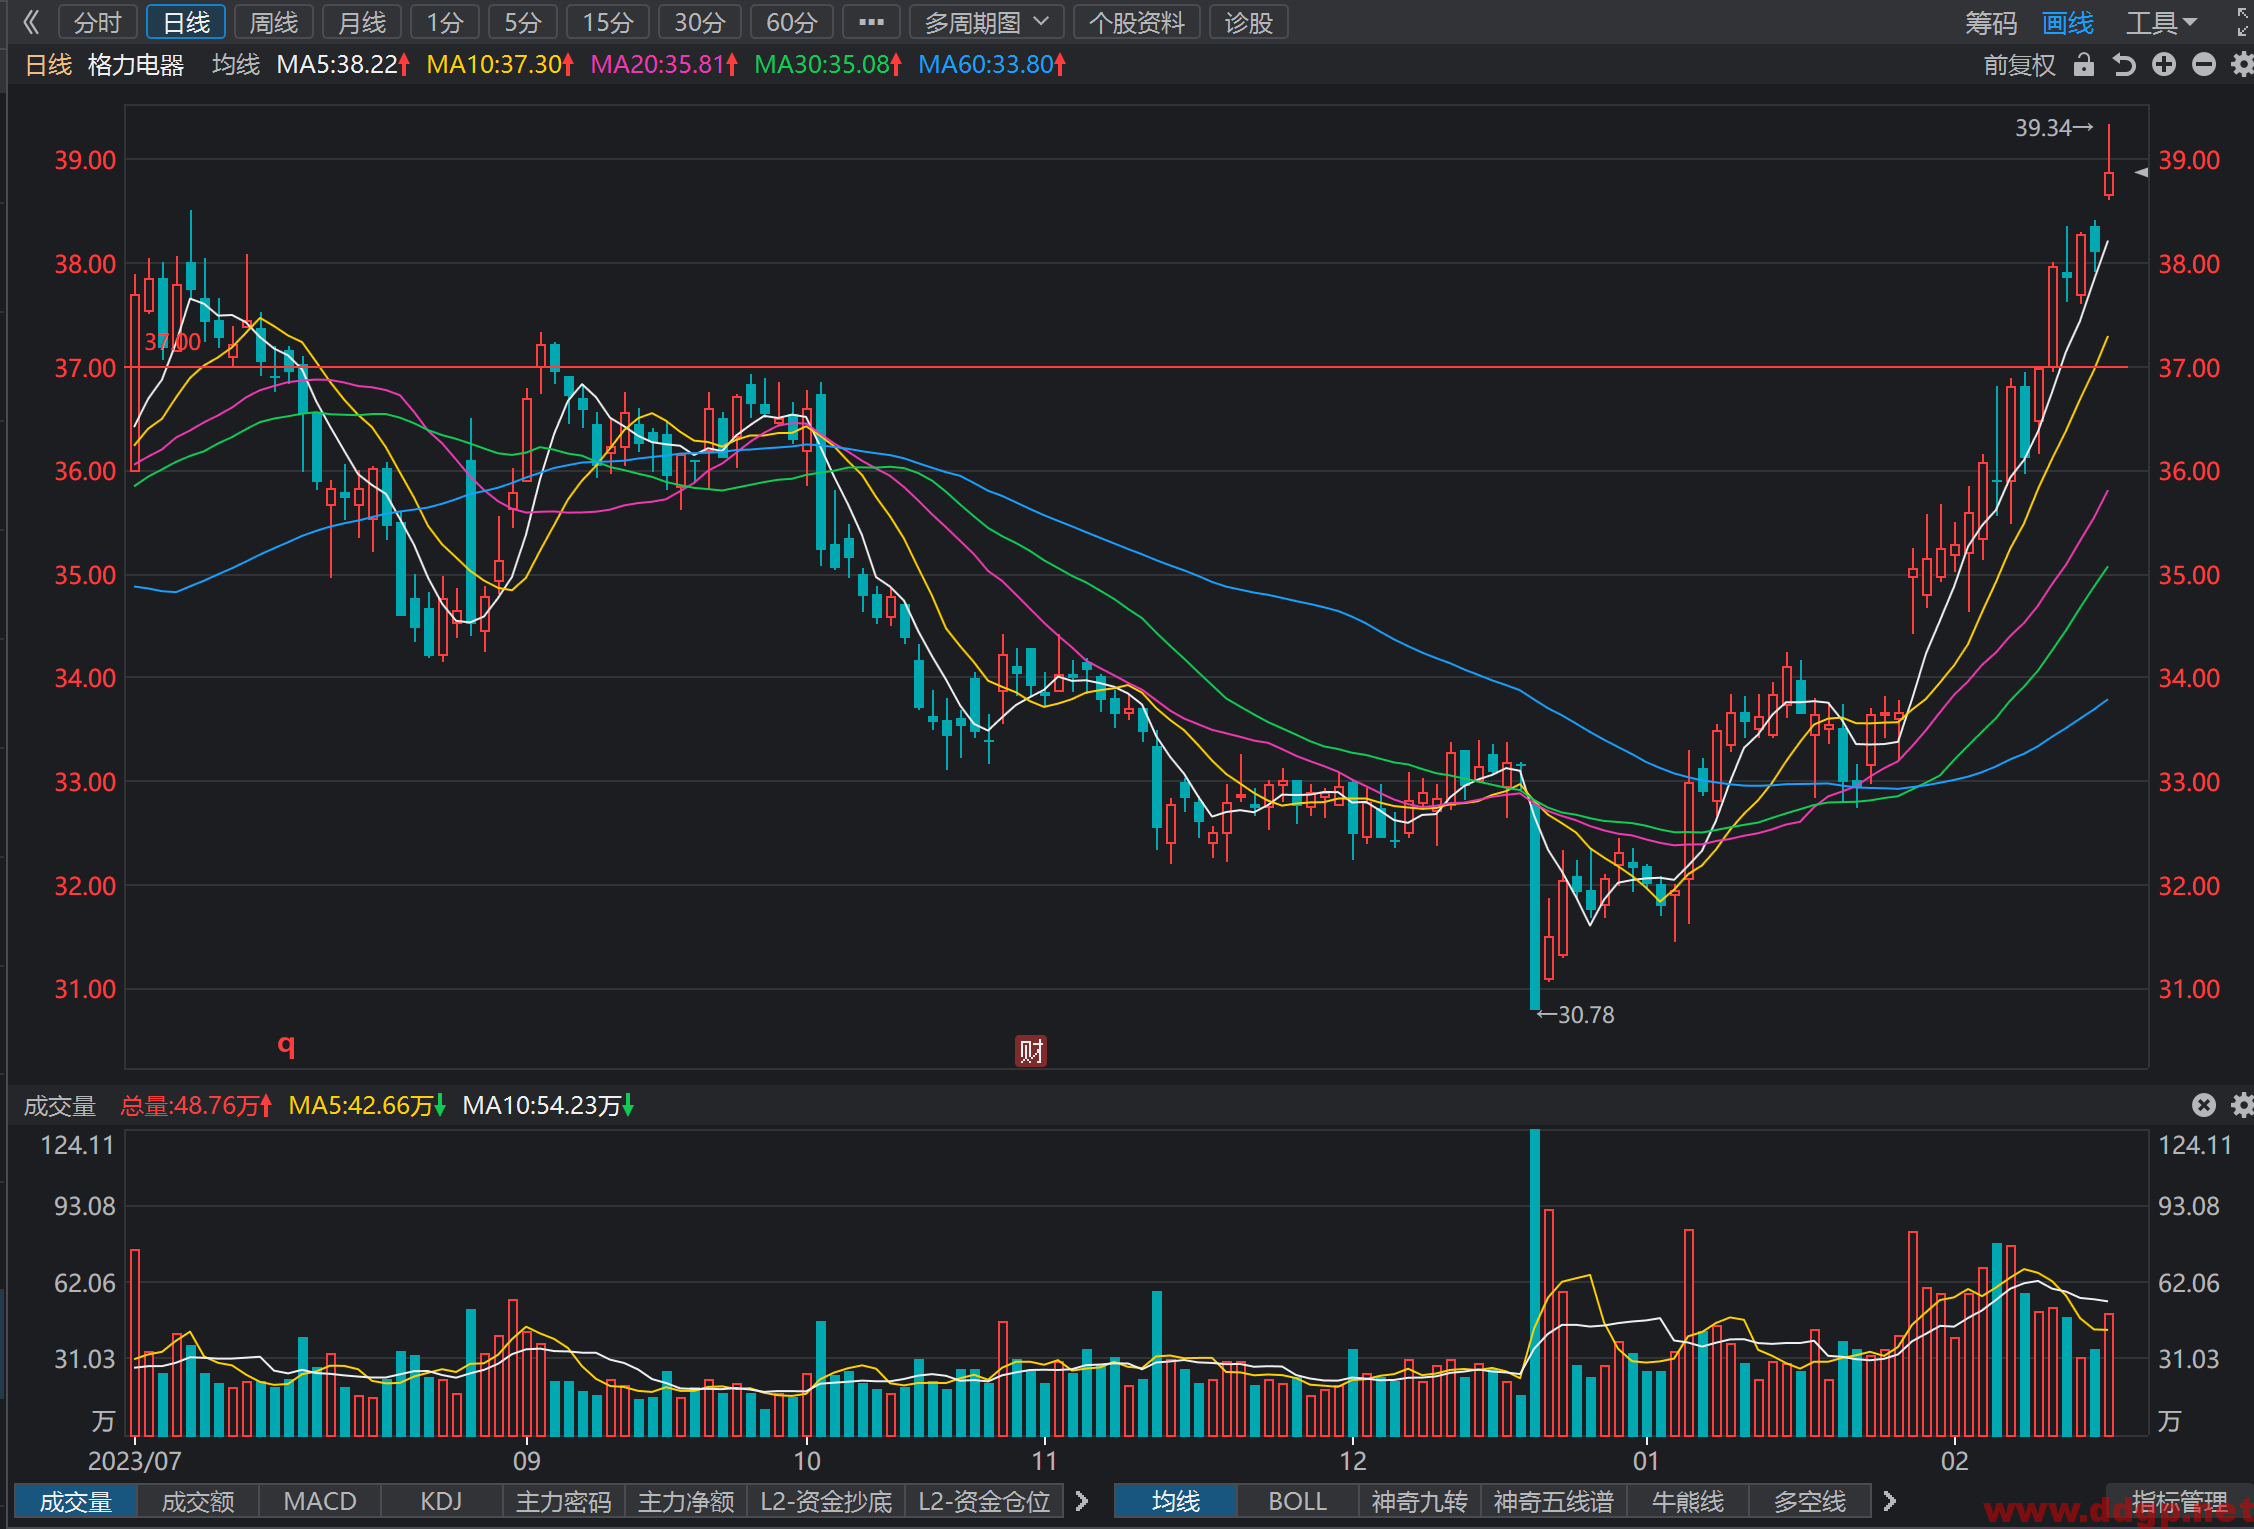The height and width of the screenshot is (1529, 2254).
Task: Open volume panel settings gear icon
Action: click(x=2243, y=1105)
